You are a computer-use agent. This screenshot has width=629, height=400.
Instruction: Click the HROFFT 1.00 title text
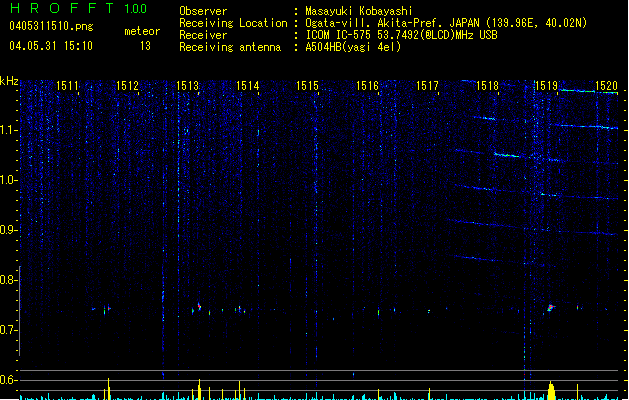point(78,8)
